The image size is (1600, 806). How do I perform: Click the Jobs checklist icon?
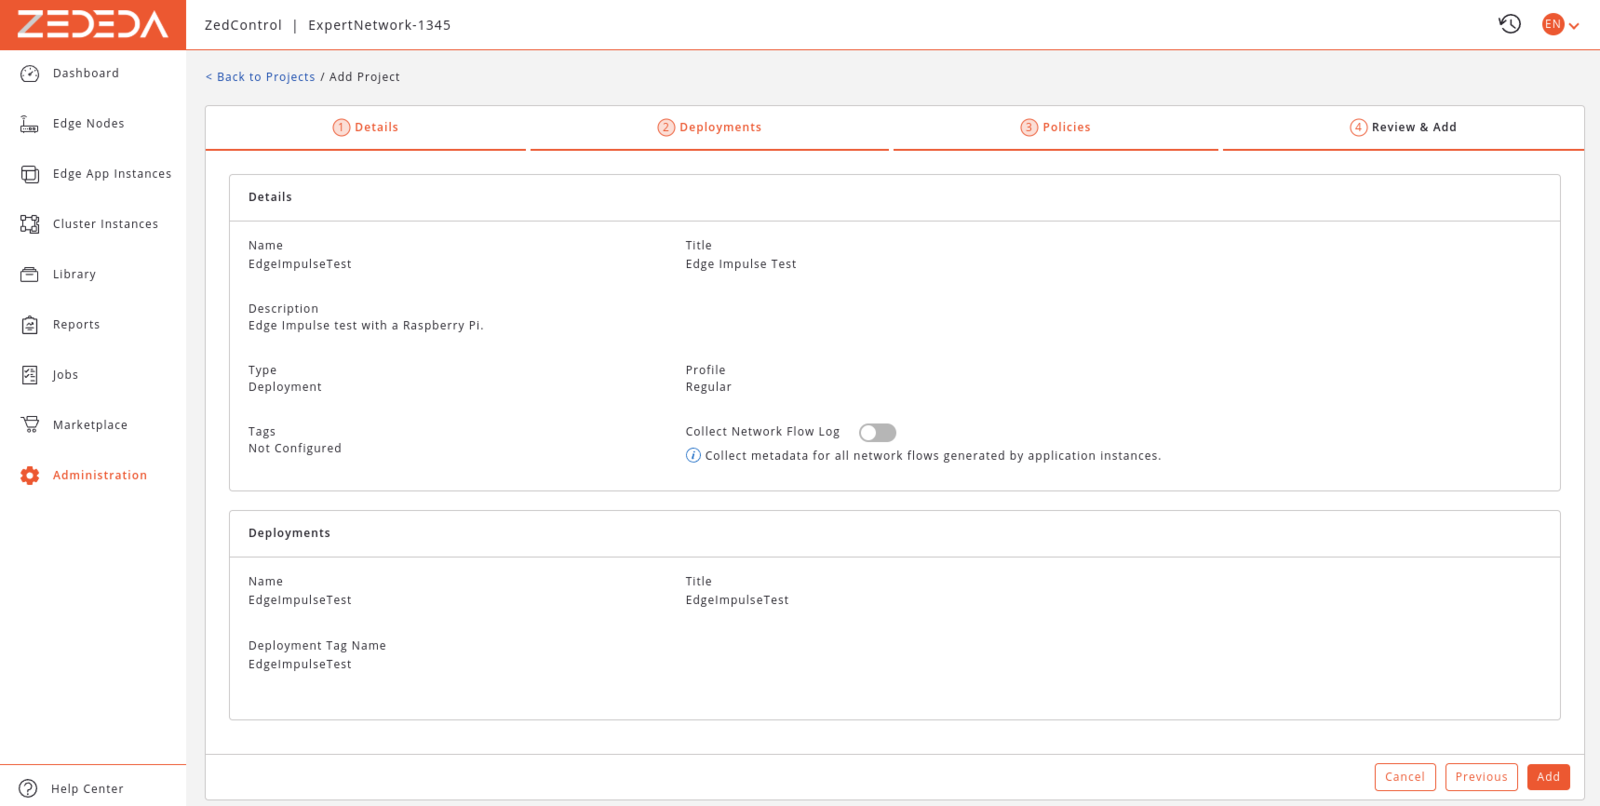pos(30,375)
